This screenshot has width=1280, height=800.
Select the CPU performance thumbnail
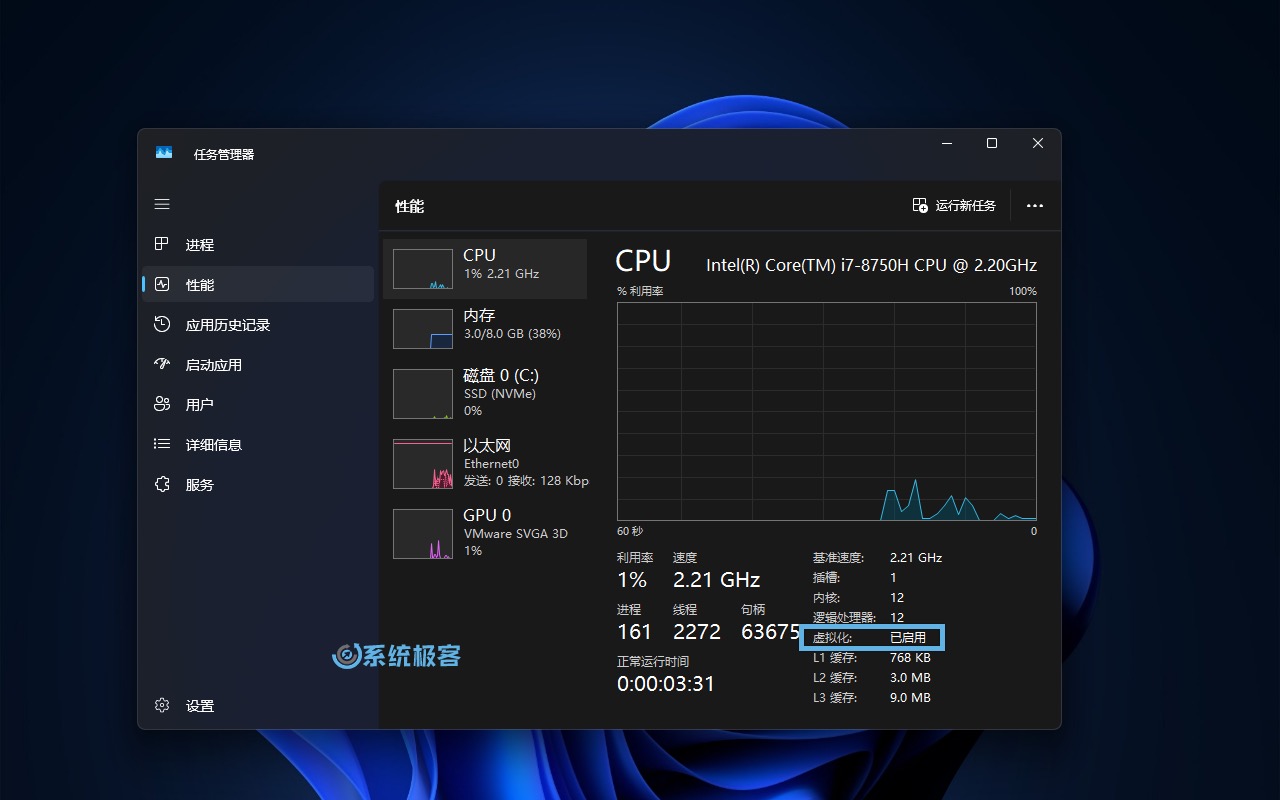[422, 269]
